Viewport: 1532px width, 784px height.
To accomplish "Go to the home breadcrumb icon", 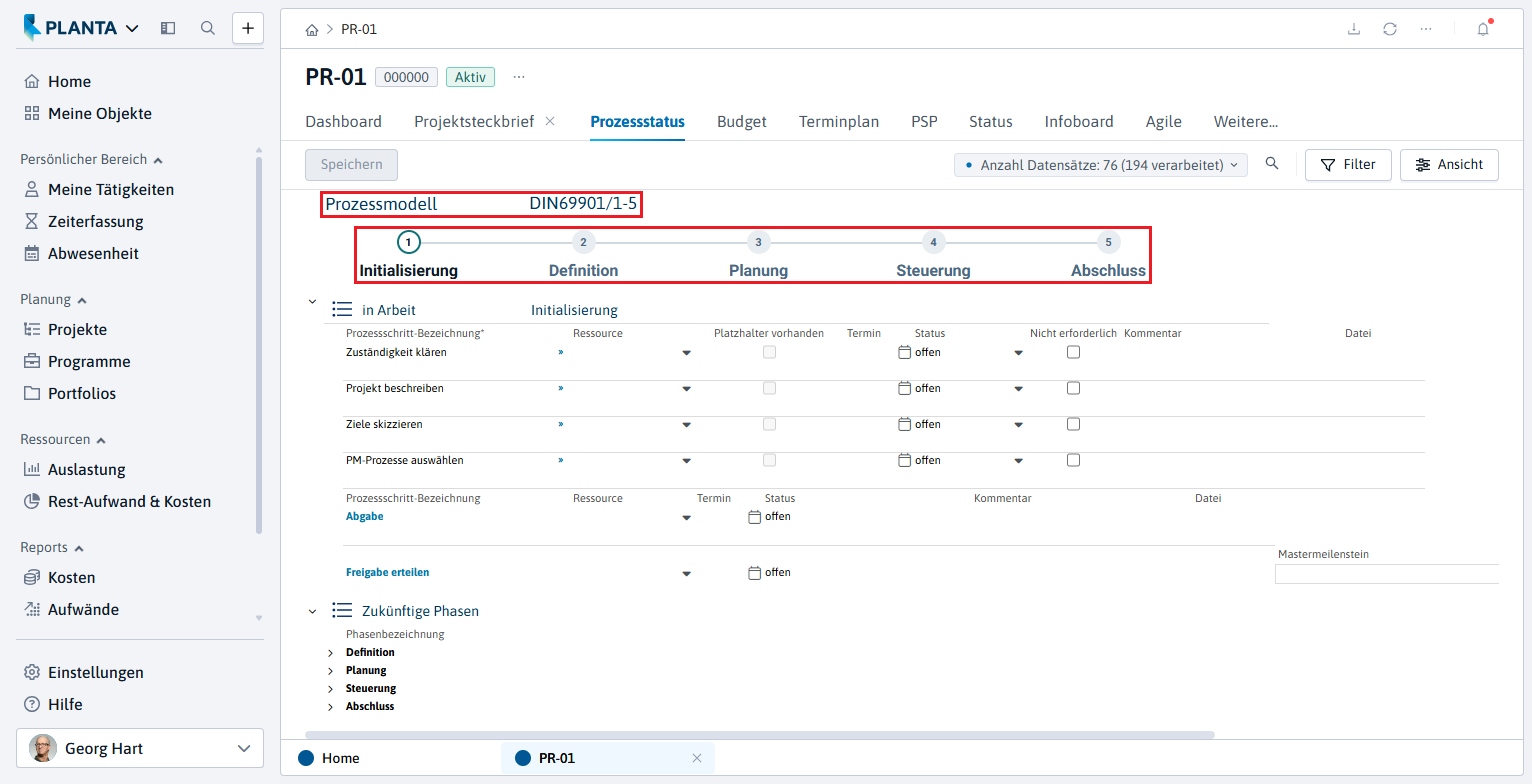I will click(x=312, y=29).
